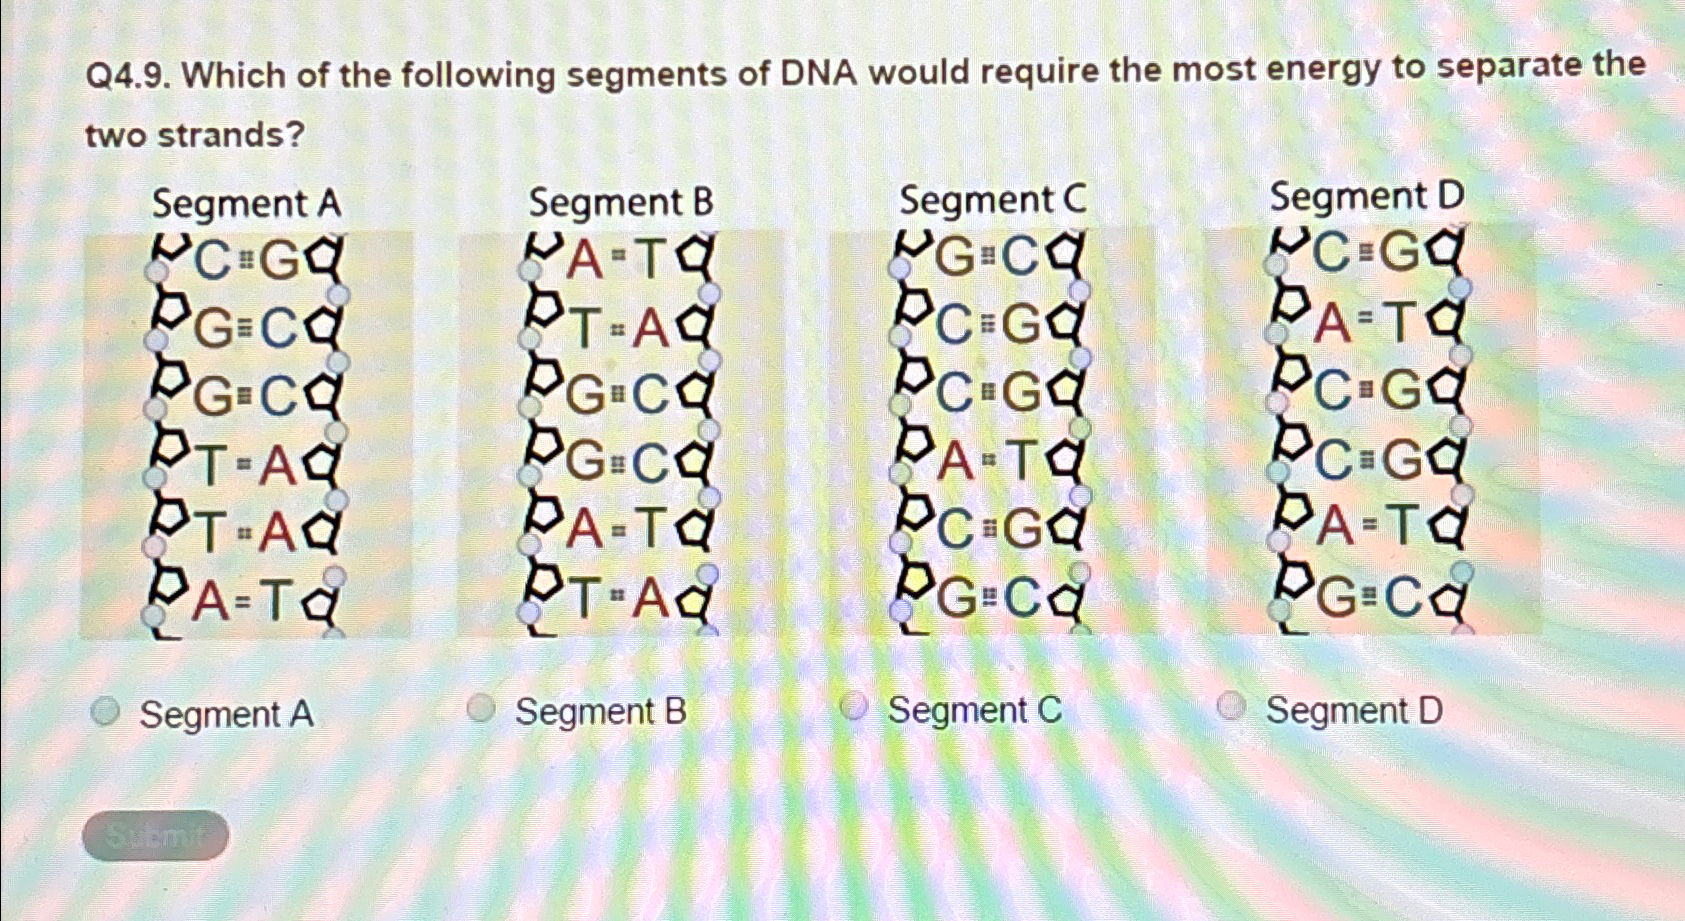The height and width of the screenshot is (921, 1685).
Task: Click the Segment B heading label
Action: [x=622, y=202]
